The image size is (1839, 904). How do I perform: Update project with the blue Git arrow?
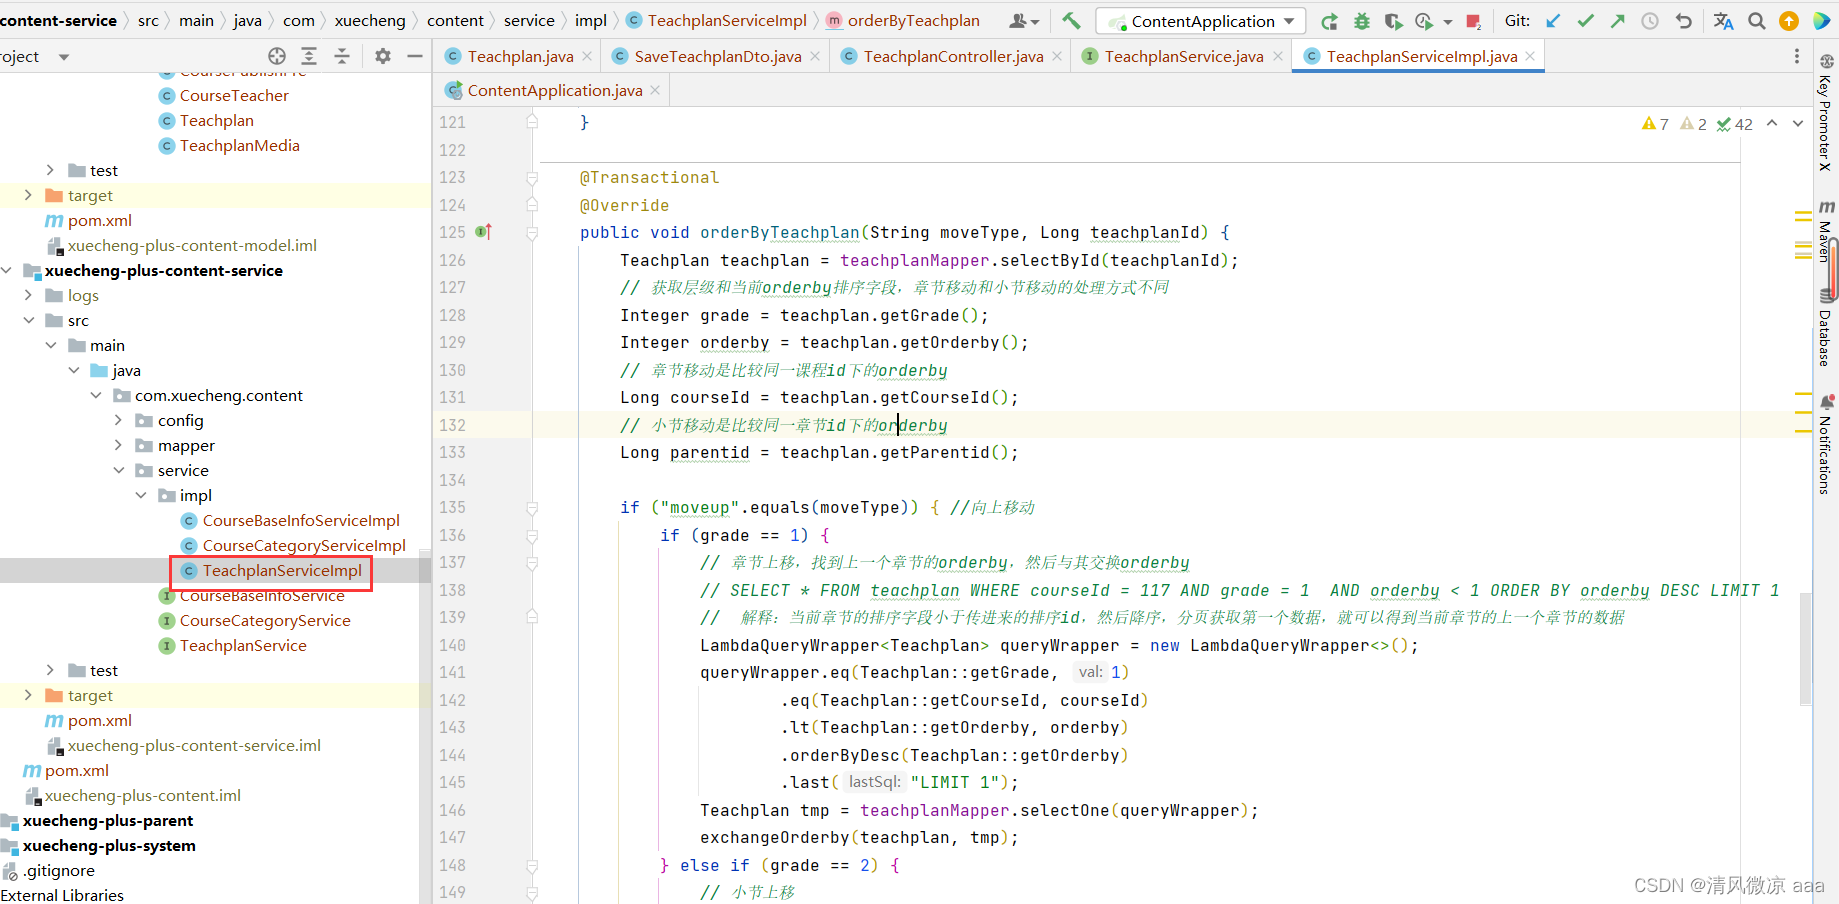coord(1553,21)
